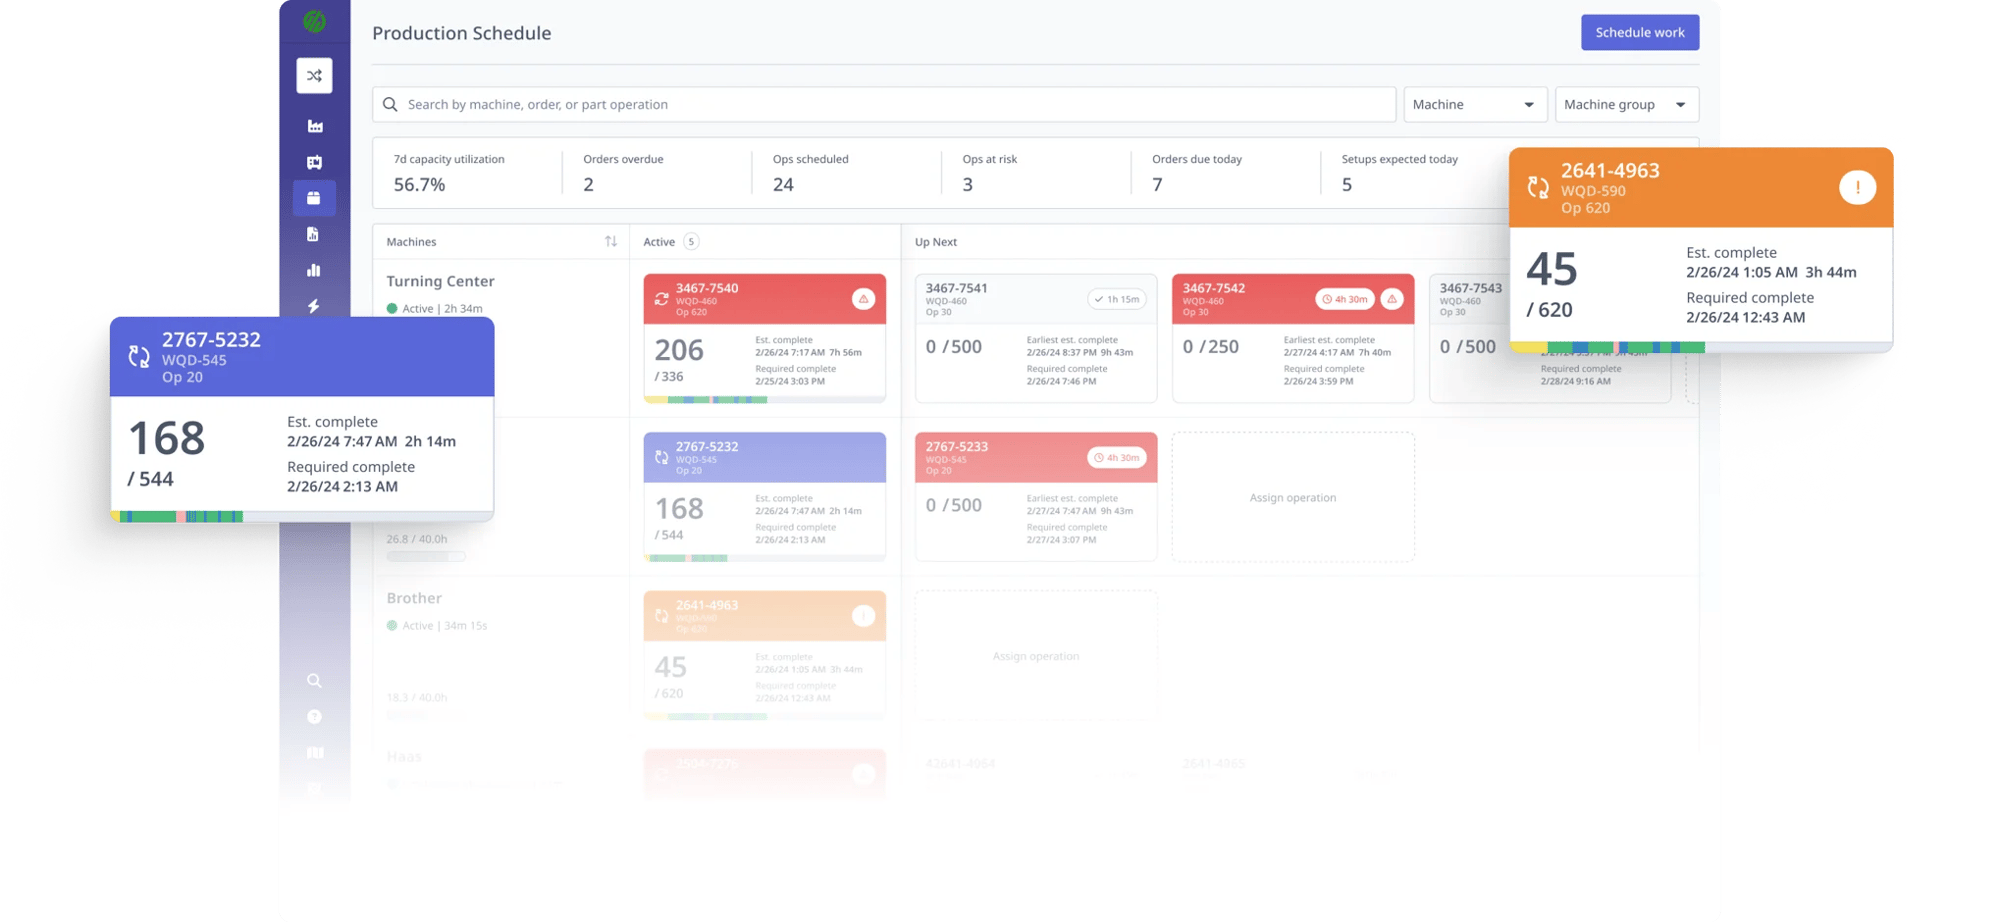
Task: Click 4h 30m clock badge on 3467-7542
Action: pos(1344,299)
